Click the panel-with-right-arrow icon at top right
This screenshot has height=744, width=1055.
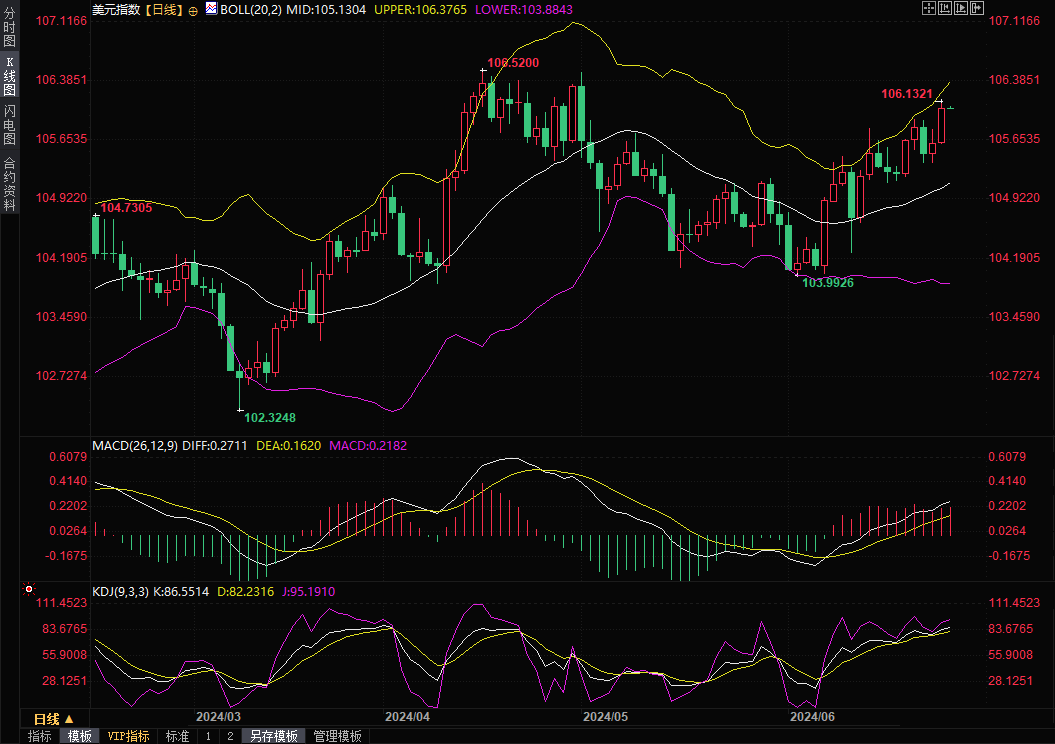pyautogui.click(x=977, y=8)
